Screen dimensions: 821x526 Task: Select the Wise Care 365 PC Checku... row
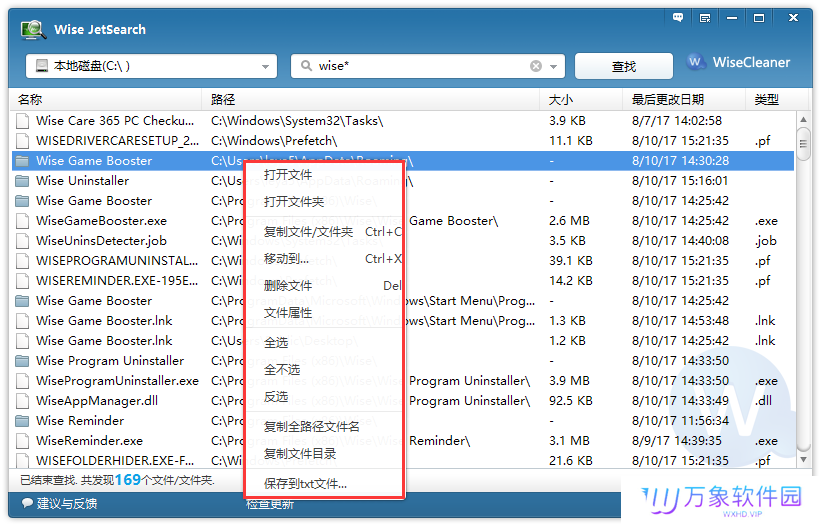point(403,121)
